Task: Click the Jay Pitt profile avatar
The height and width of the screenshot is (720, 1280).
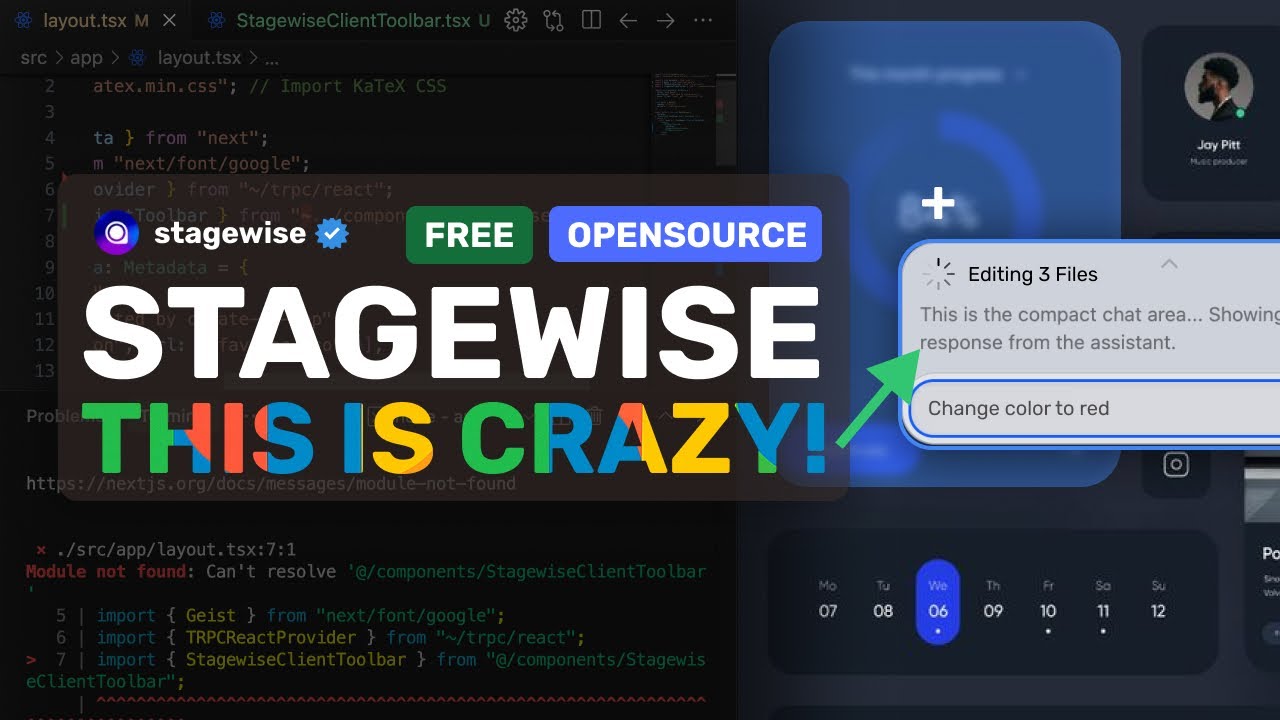Action: (1218, 88)
